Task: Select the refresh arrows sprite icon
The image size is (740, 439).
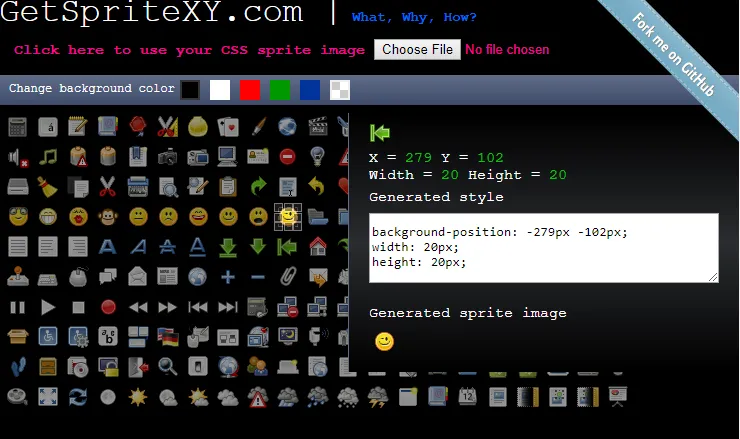Action: 78,397
